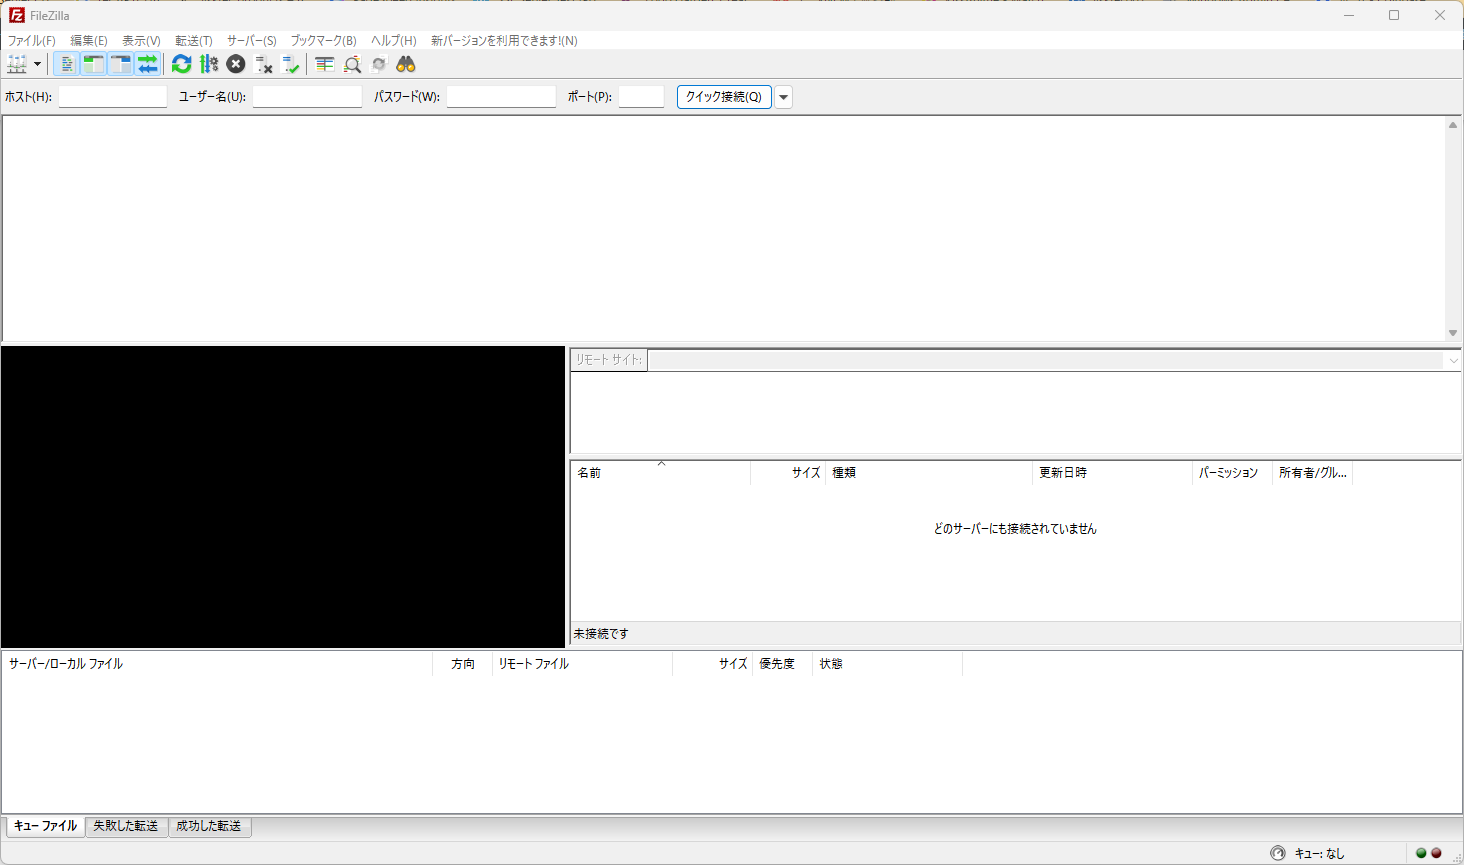Toggle directory comparison
The width and height of the screenshot is (1464, 865).
pyautogui.click(x=352, y=64)
